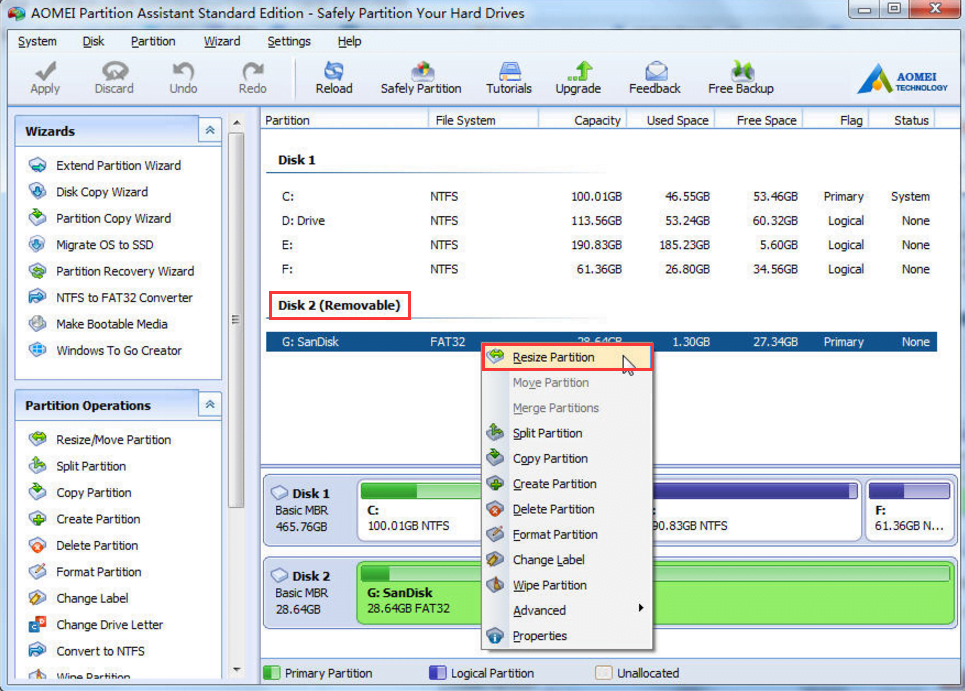The width and height of the screenshot is (965, 691).
Task: Select Split Partition in context menu
Action: [567, 433]
